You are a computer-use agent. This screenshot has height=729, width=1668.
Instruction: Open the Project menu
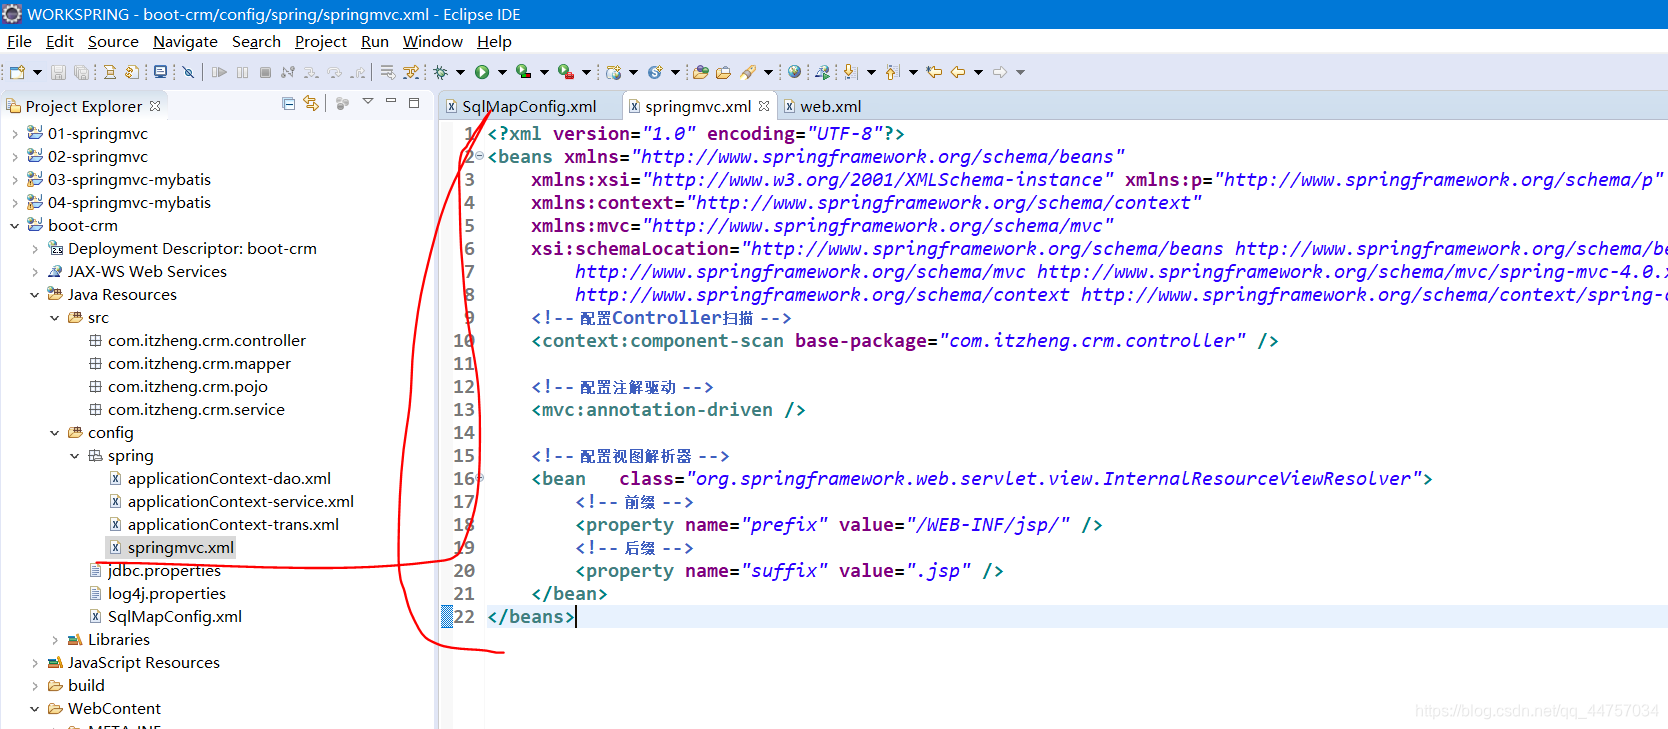point(321,42)
